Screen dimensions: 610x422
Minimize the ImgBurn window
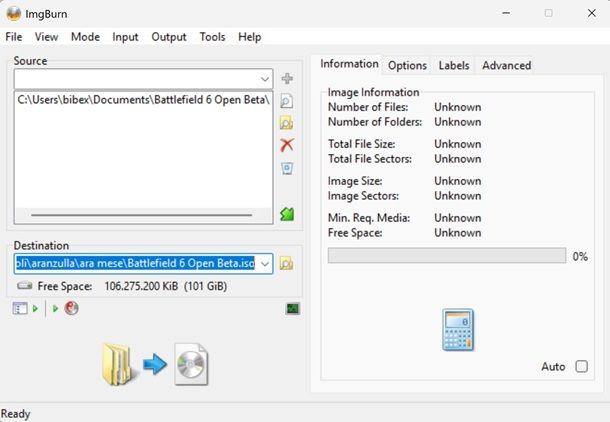pyautogui.click(x=506, y=13)
